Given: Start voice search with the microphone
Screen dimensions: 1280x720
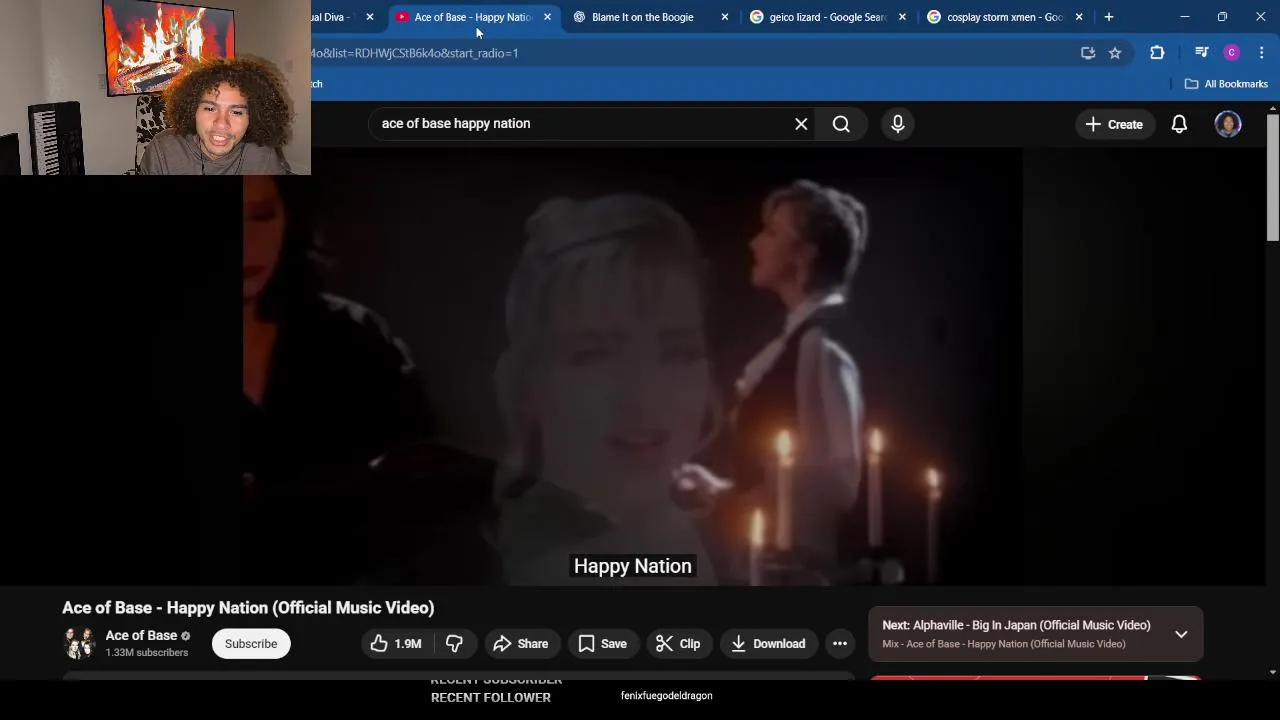Looking at the screenshot, I should point(898,124).
